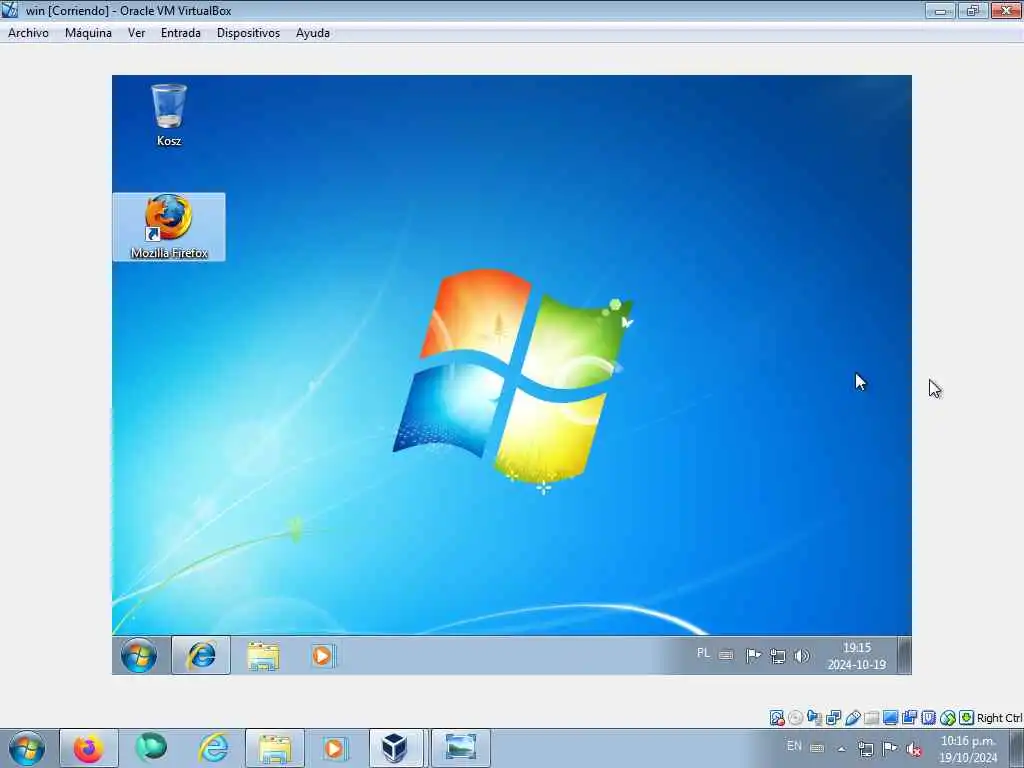
Task: Open host Action Center flag icon
Action: pos(889,748)
